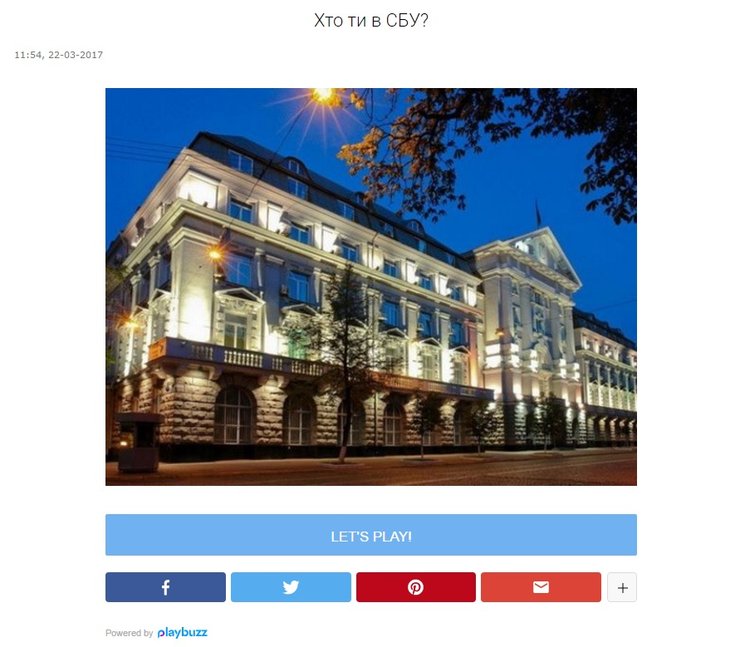Viewport: 740px width, 647px height.
Task: Open more sharing options plus button
Action: [x=622, y=587]
